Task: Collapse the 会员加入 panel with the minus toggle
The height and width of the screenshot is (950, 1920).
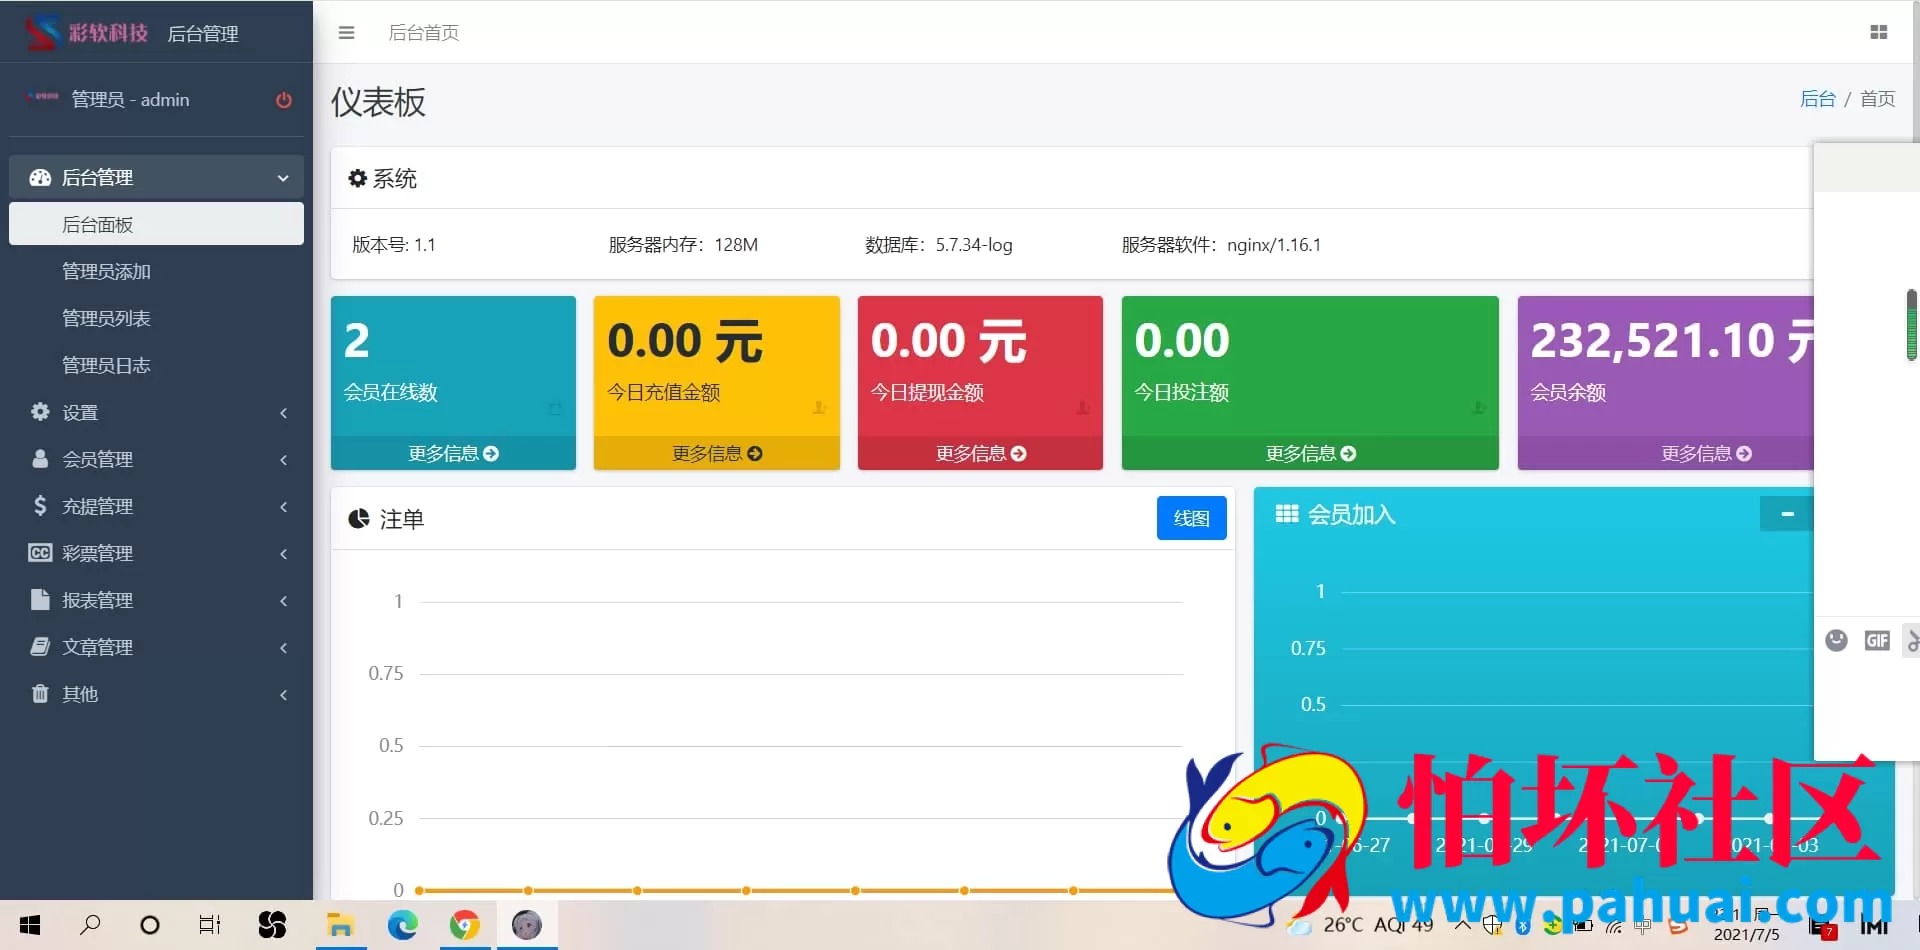Action: (x=1788, y=514)
